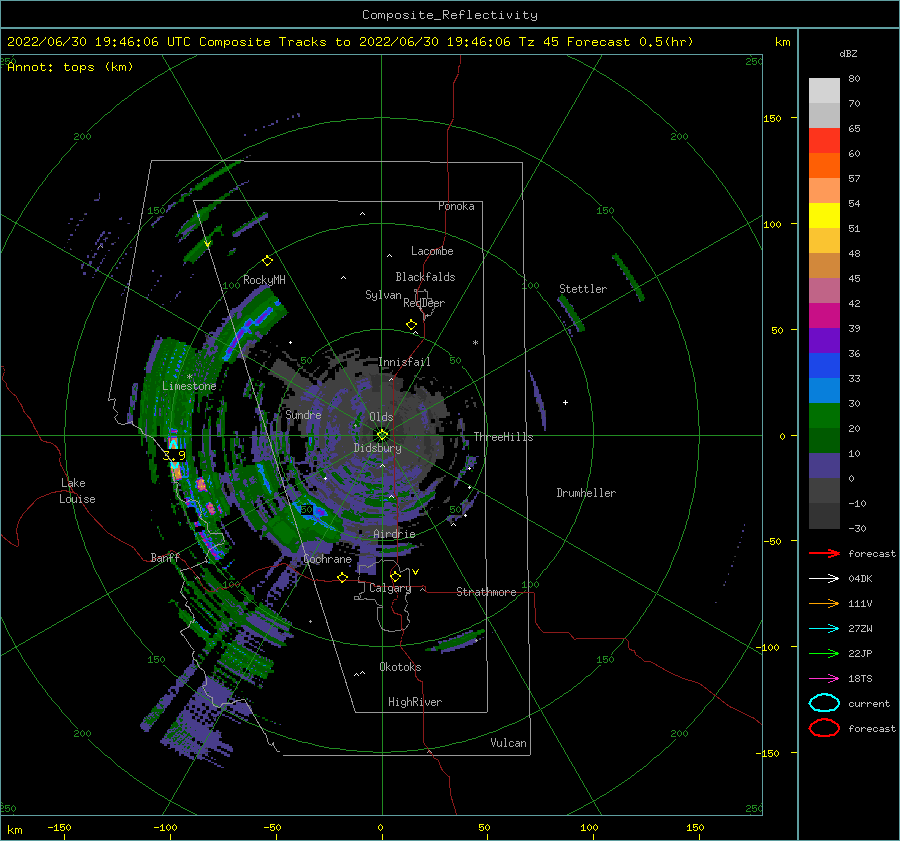Click the Limestone label

point(189,386)
